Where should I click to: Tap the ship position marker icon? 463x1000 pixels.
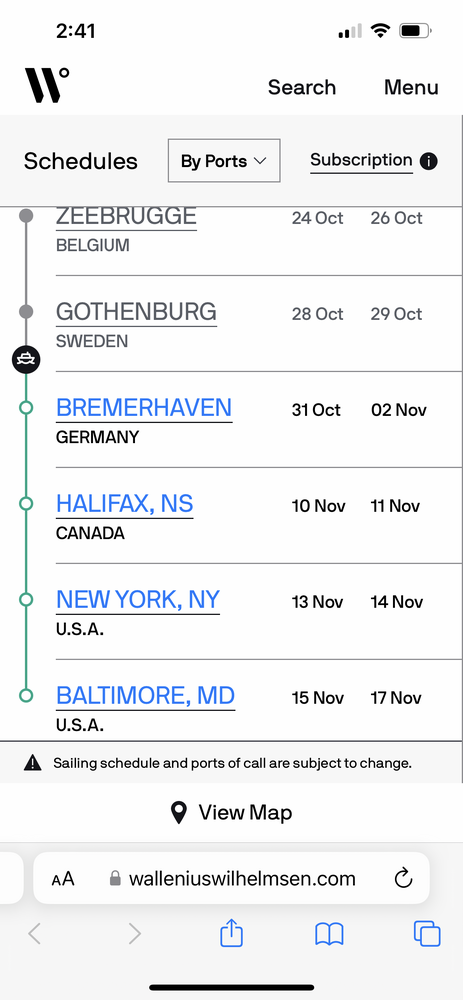pyautogui.click(x=26, y=360)
